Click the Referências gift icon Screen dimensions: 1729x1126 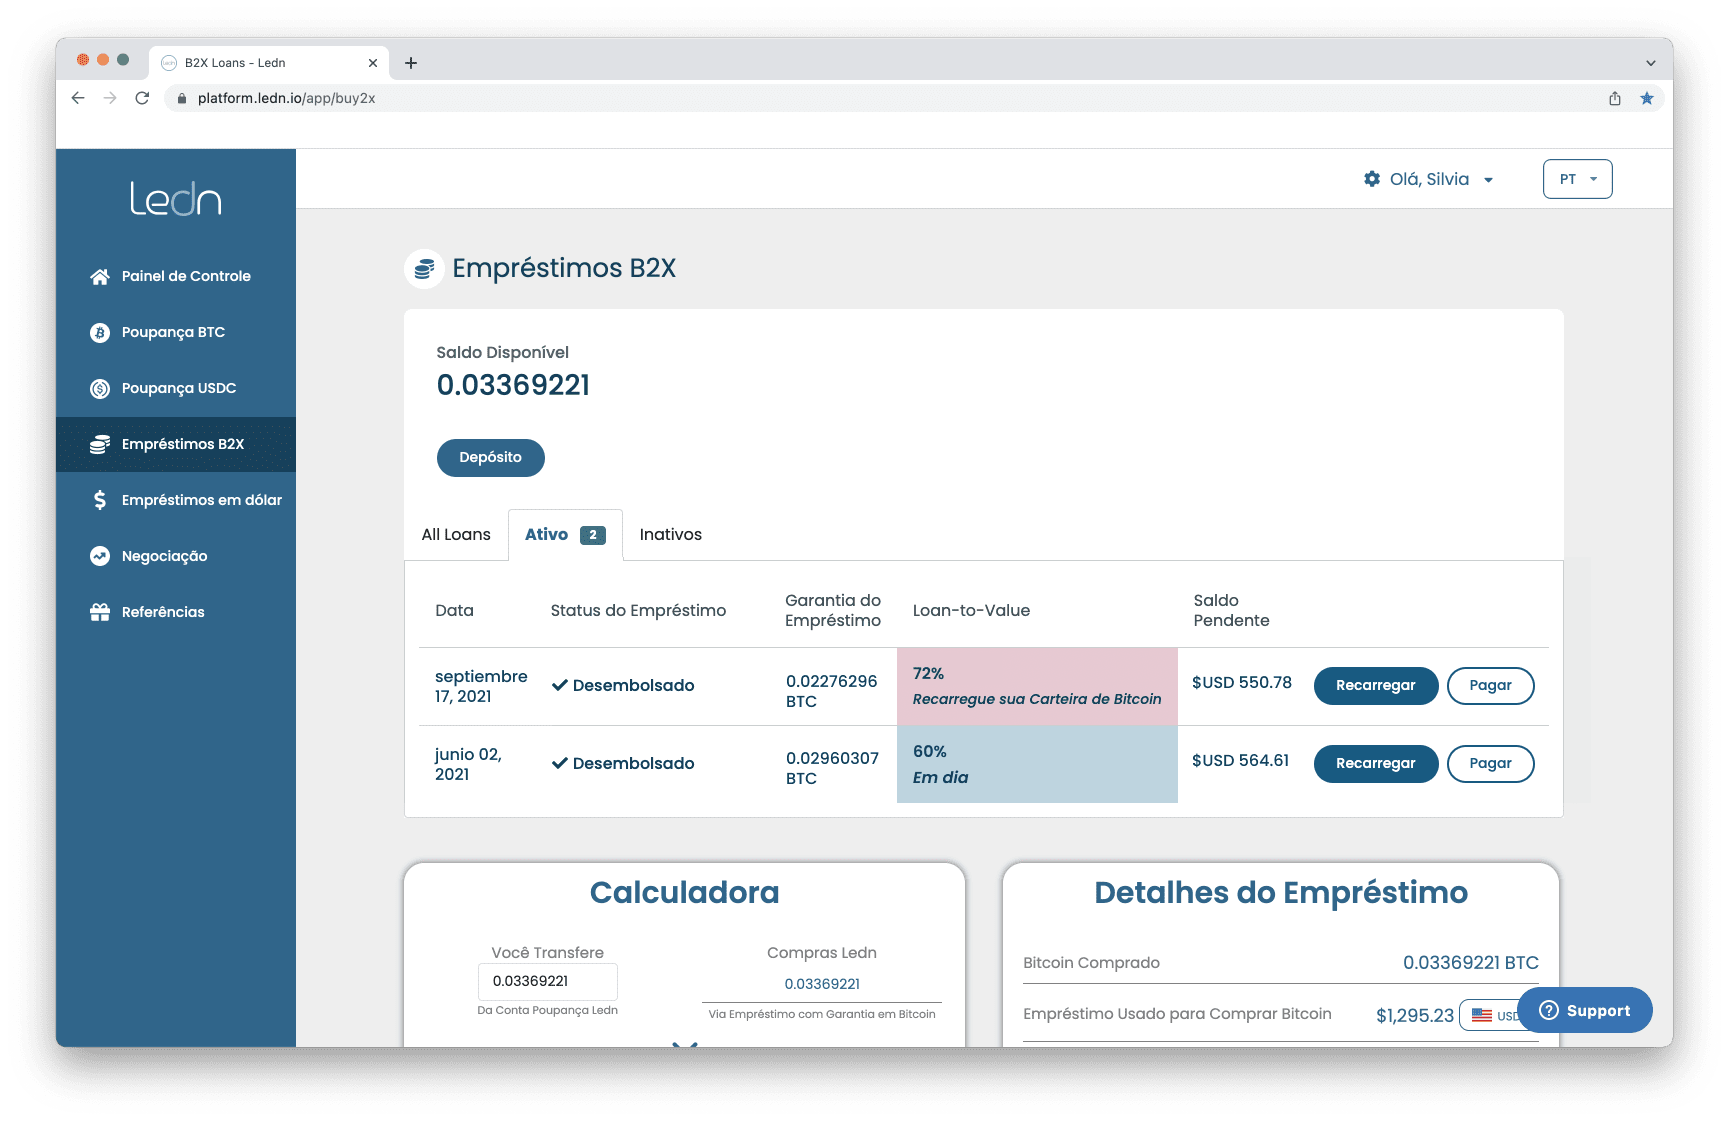100,612
